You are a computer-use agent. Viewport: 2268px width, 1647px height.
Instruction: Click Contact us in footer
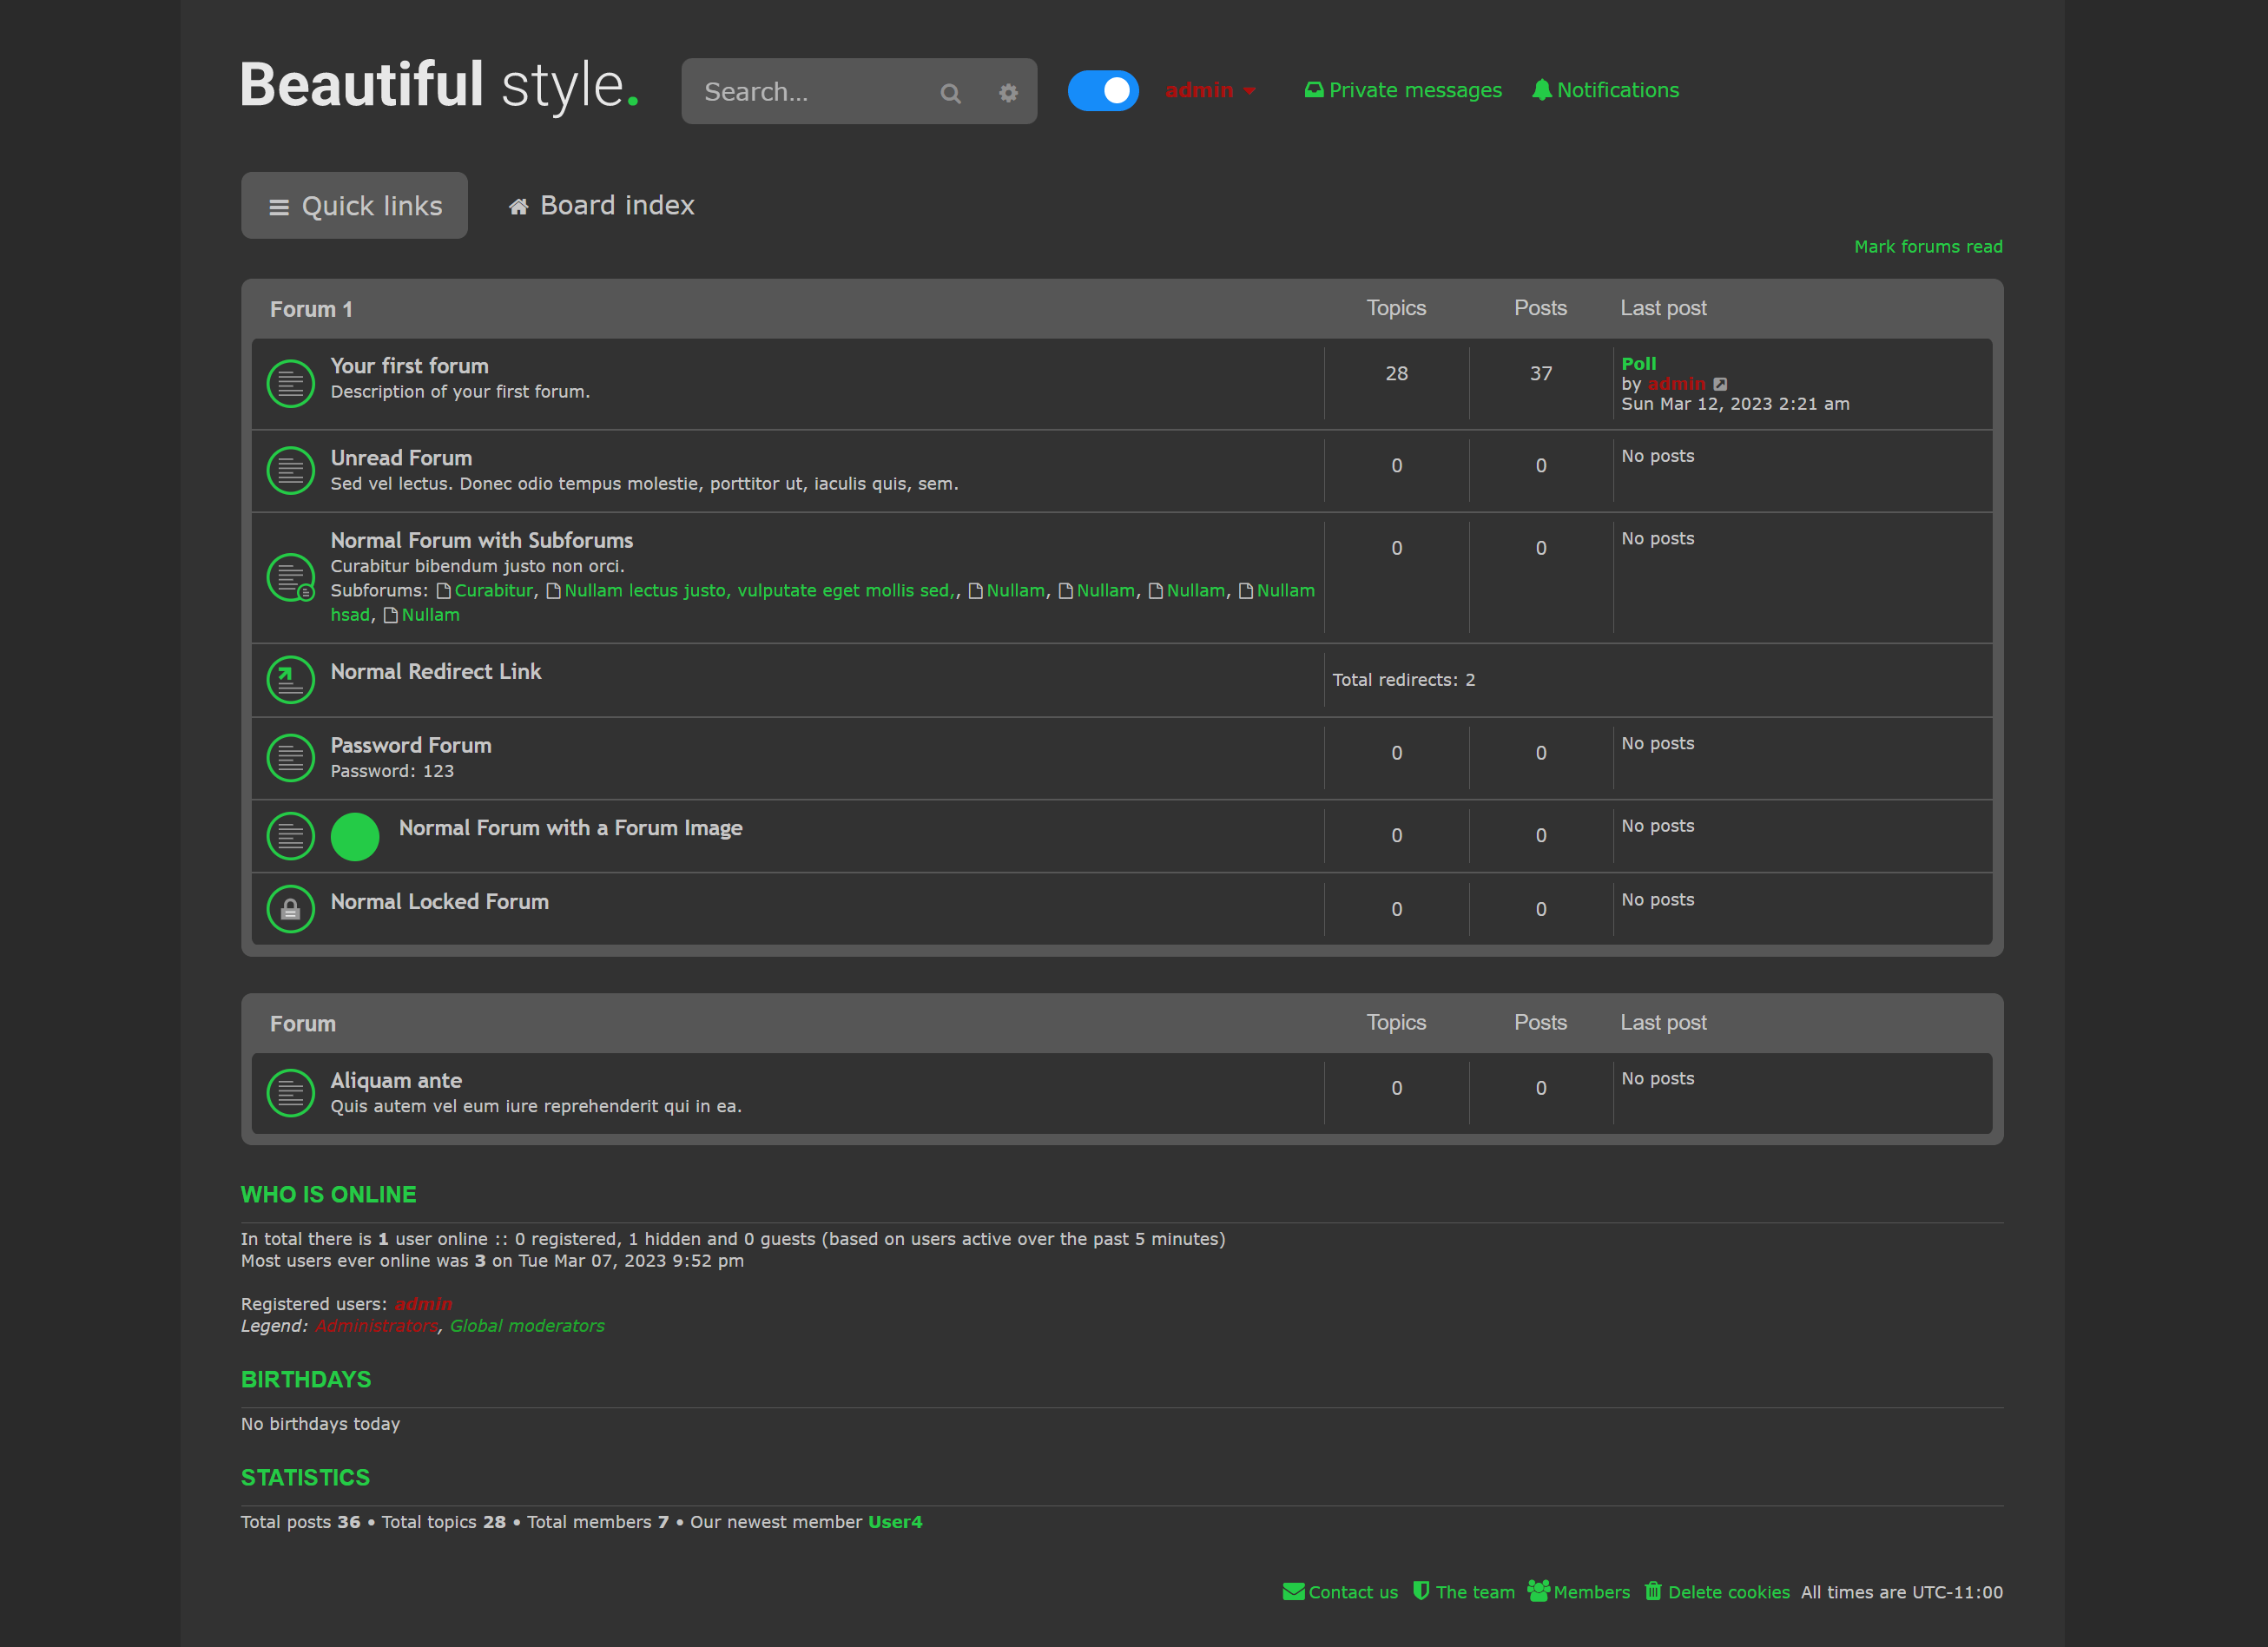1340,1592
